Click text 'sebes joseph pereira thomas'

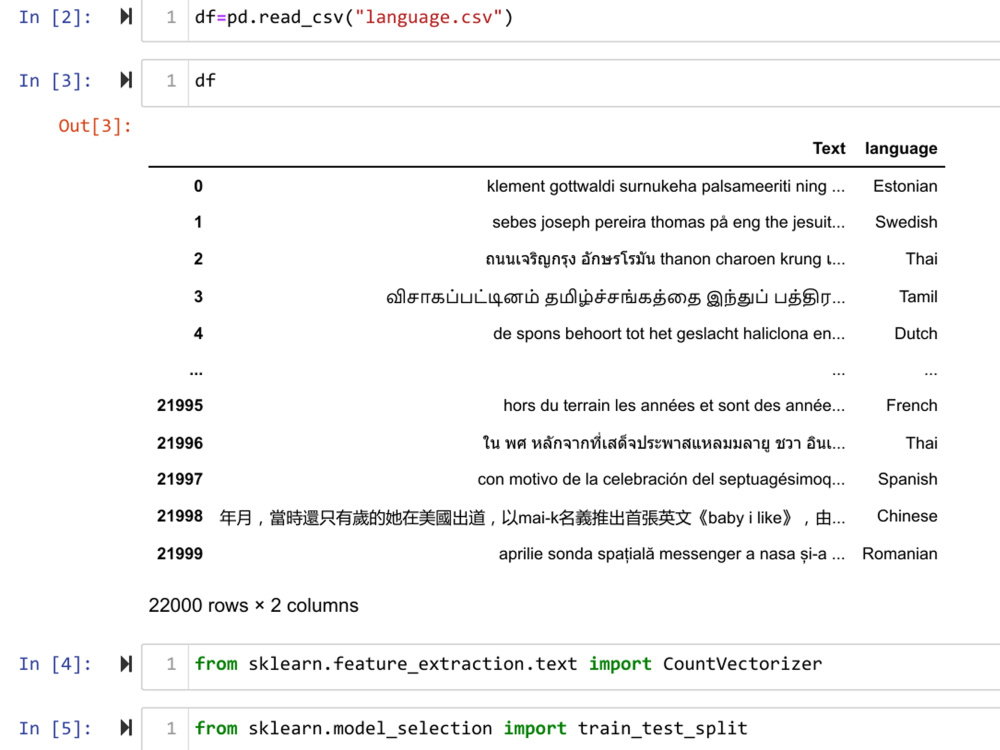599,222
